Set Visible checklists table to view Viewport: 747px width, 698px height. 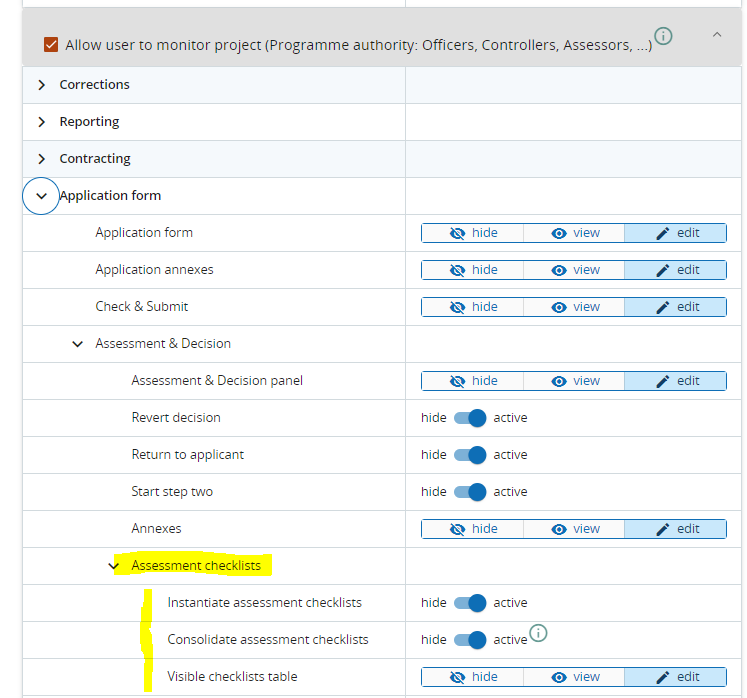point(574,677)
